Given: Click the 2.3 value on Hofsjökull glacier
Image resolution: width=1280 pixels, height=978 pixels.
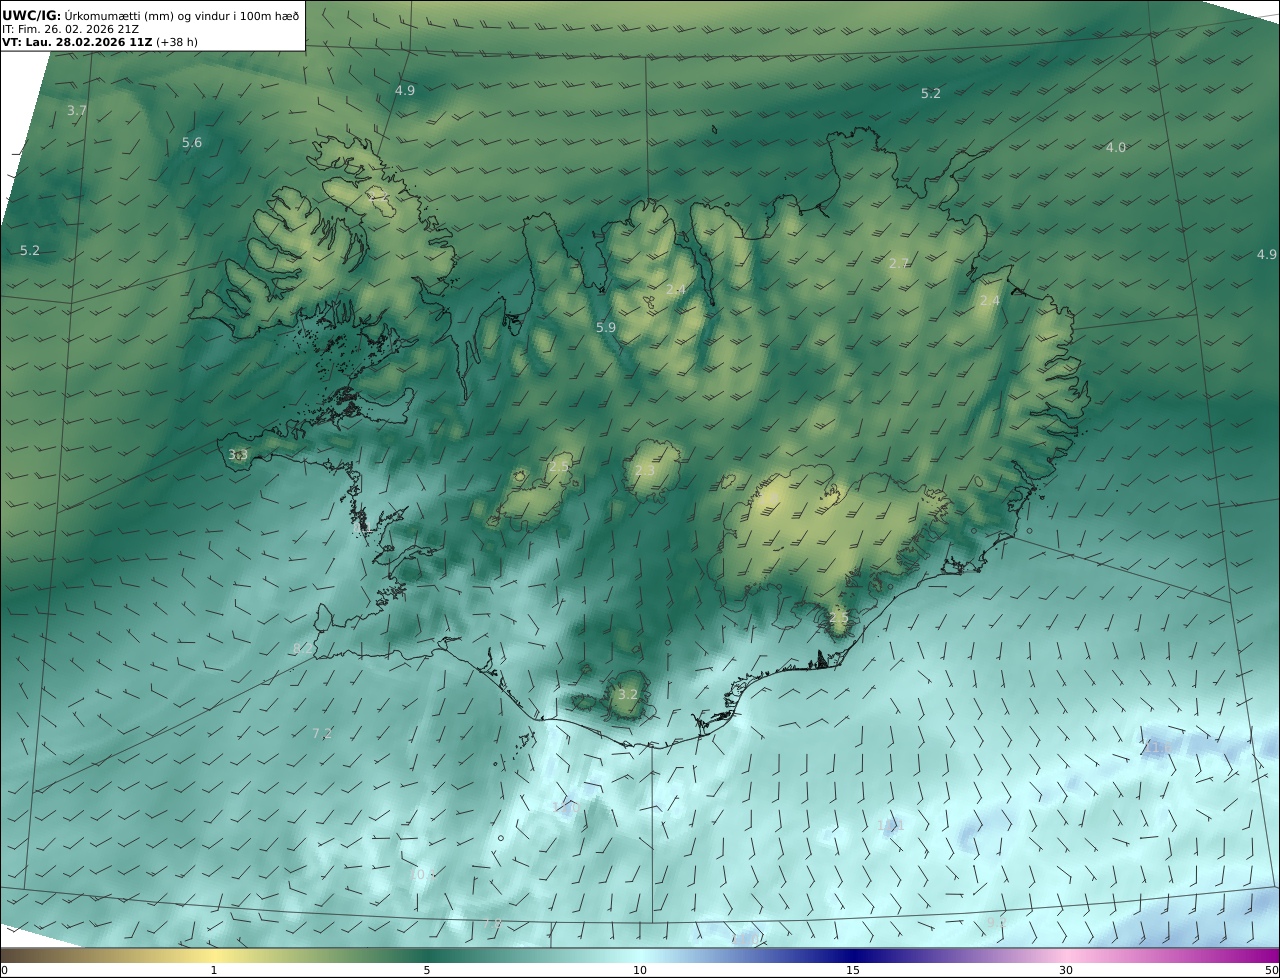Looking at the screenshot, I should 645,470.
